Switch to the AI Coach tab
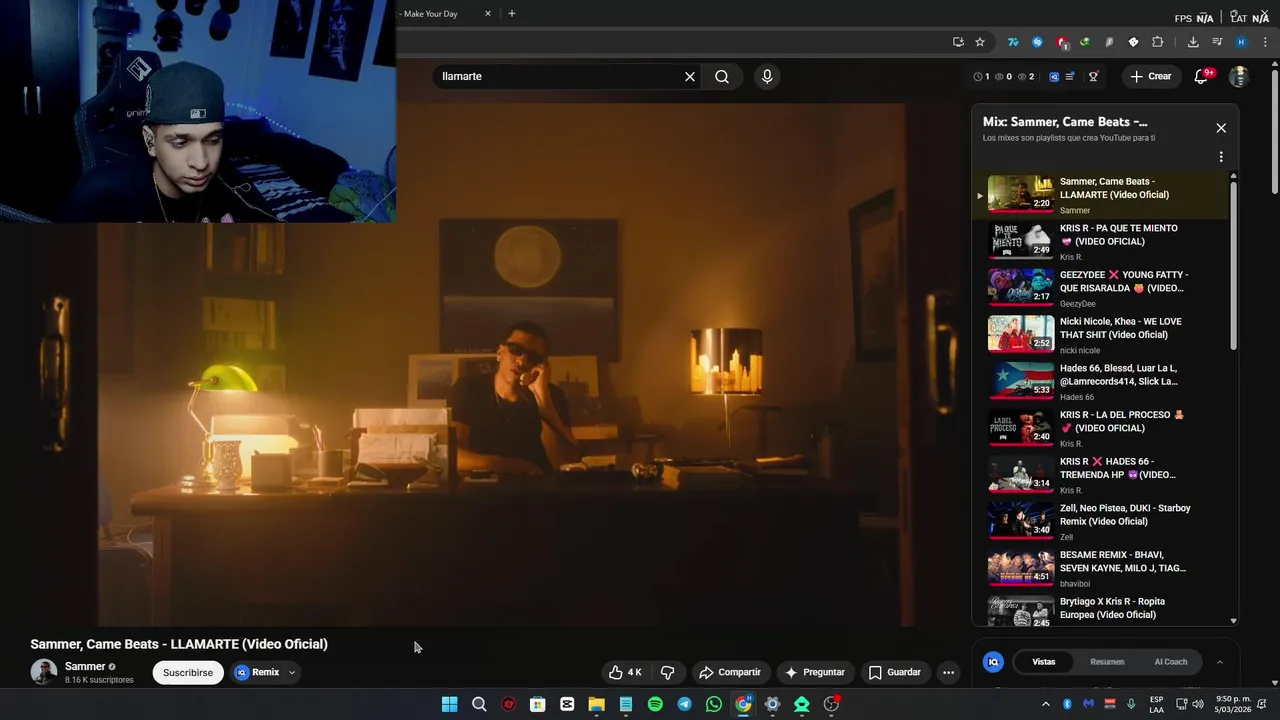The height and width of the screenshot is (720, 1280). click(1171, 662)
